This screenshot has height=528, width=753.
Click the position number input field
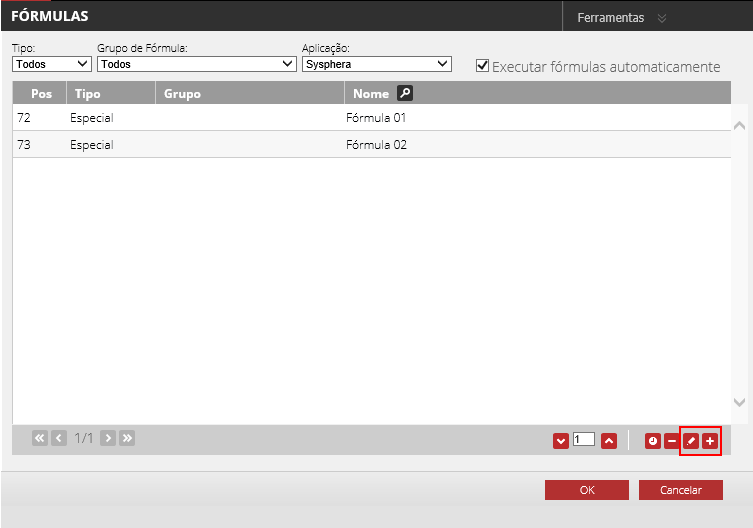point(584,439)
